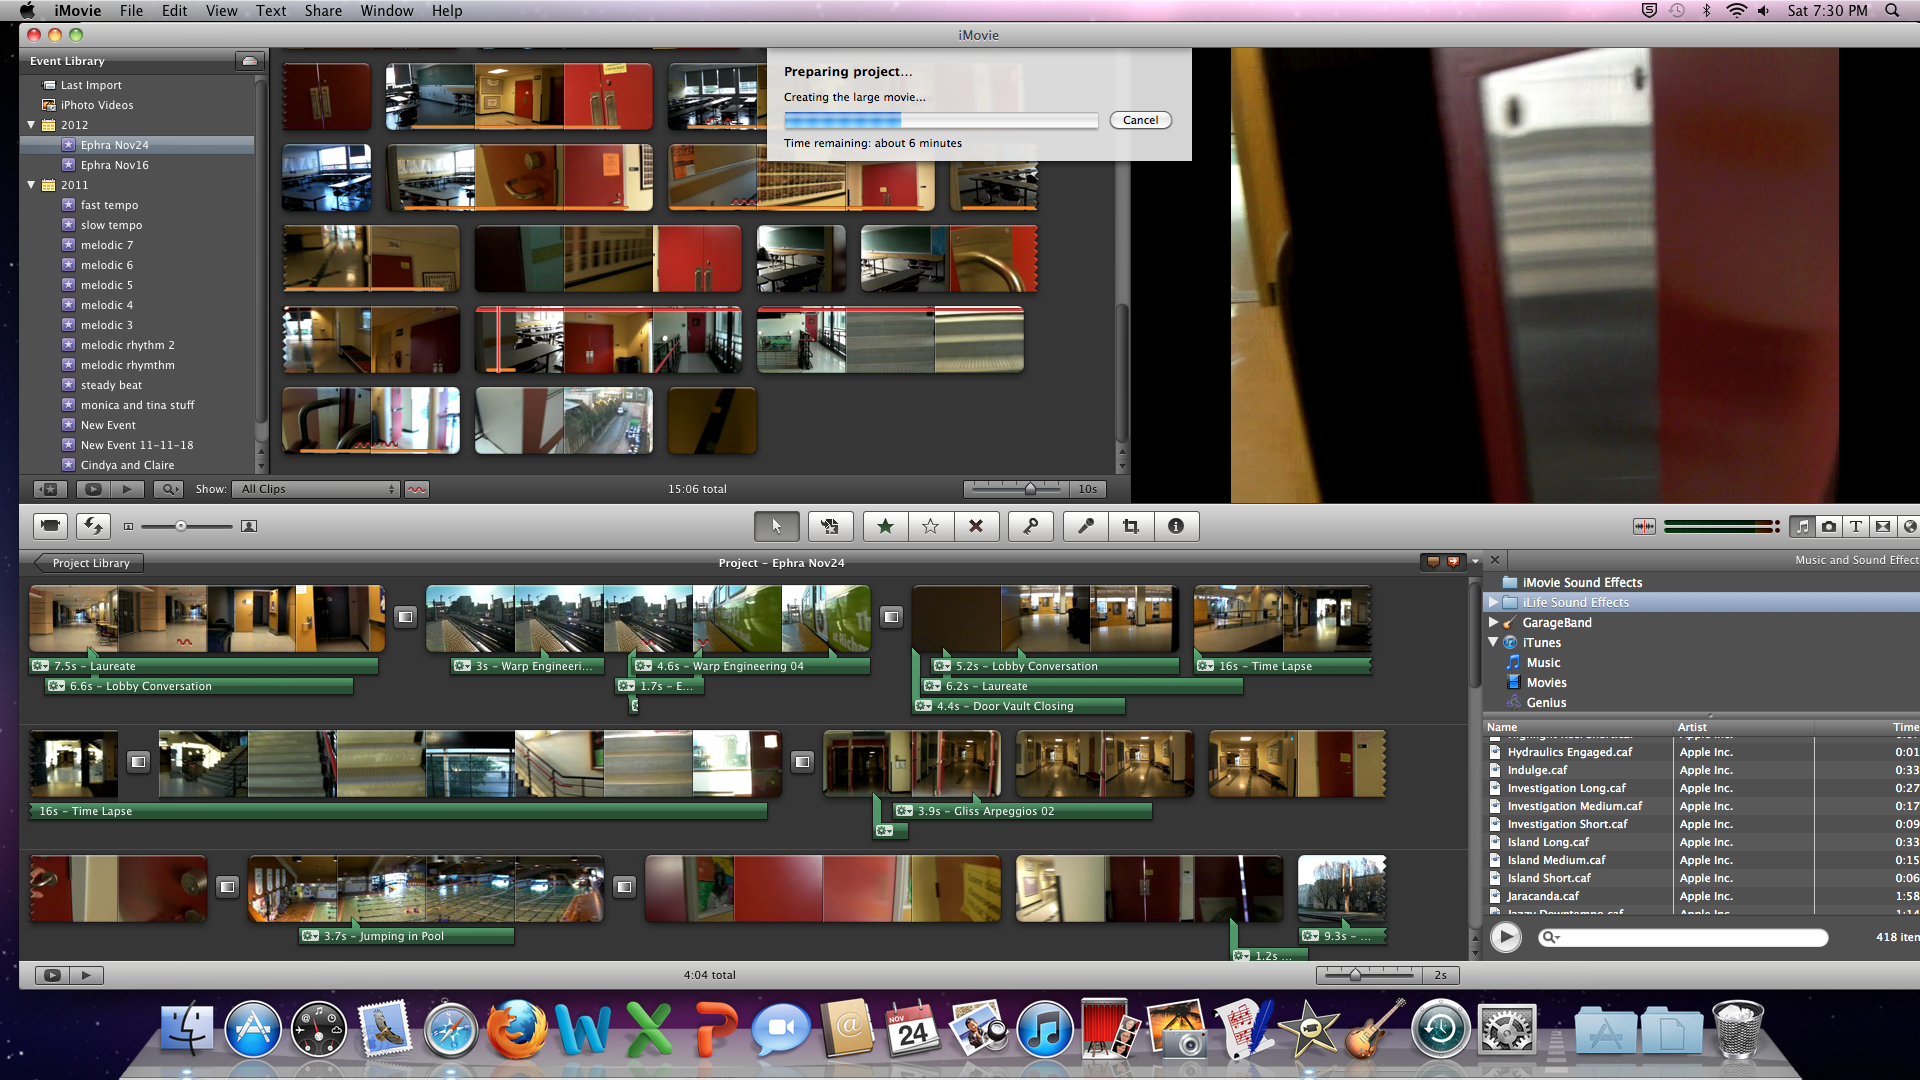The image size is (1920, 1080).
Task: Adjust the event thumbnail duration slider
Action: coord(1030,489)
